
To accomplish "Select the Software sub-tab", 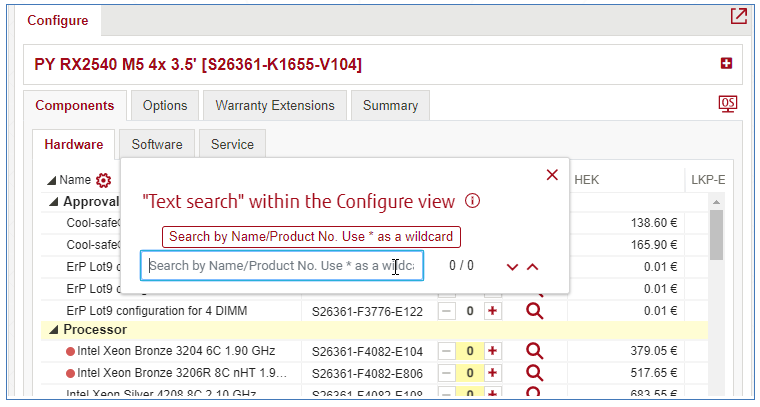I will click(157, 144).
